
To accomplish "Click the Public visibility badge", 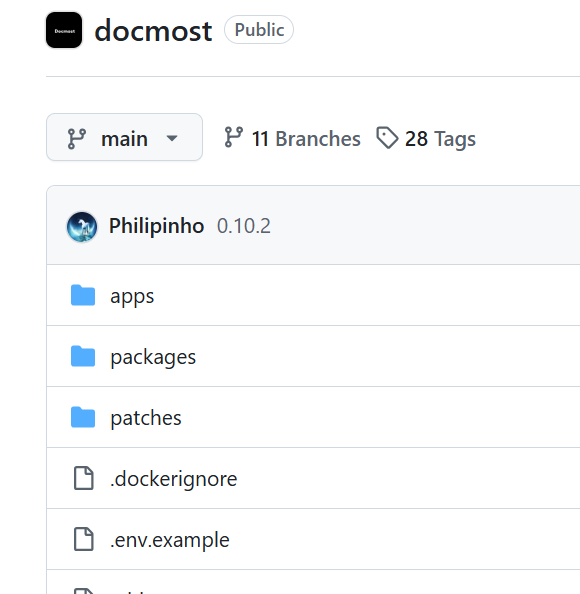I will (x=259, y=30).
